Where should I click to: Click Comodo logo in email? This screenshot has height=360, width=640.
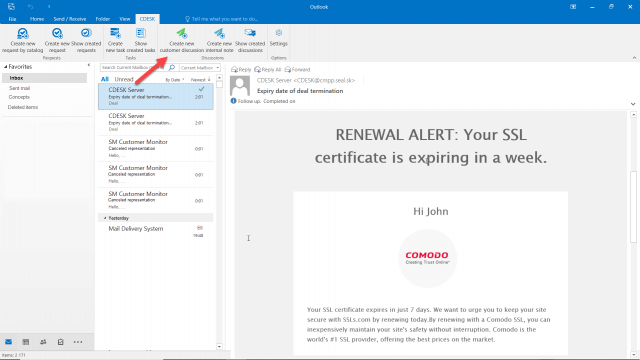click(x=427, y=258)
